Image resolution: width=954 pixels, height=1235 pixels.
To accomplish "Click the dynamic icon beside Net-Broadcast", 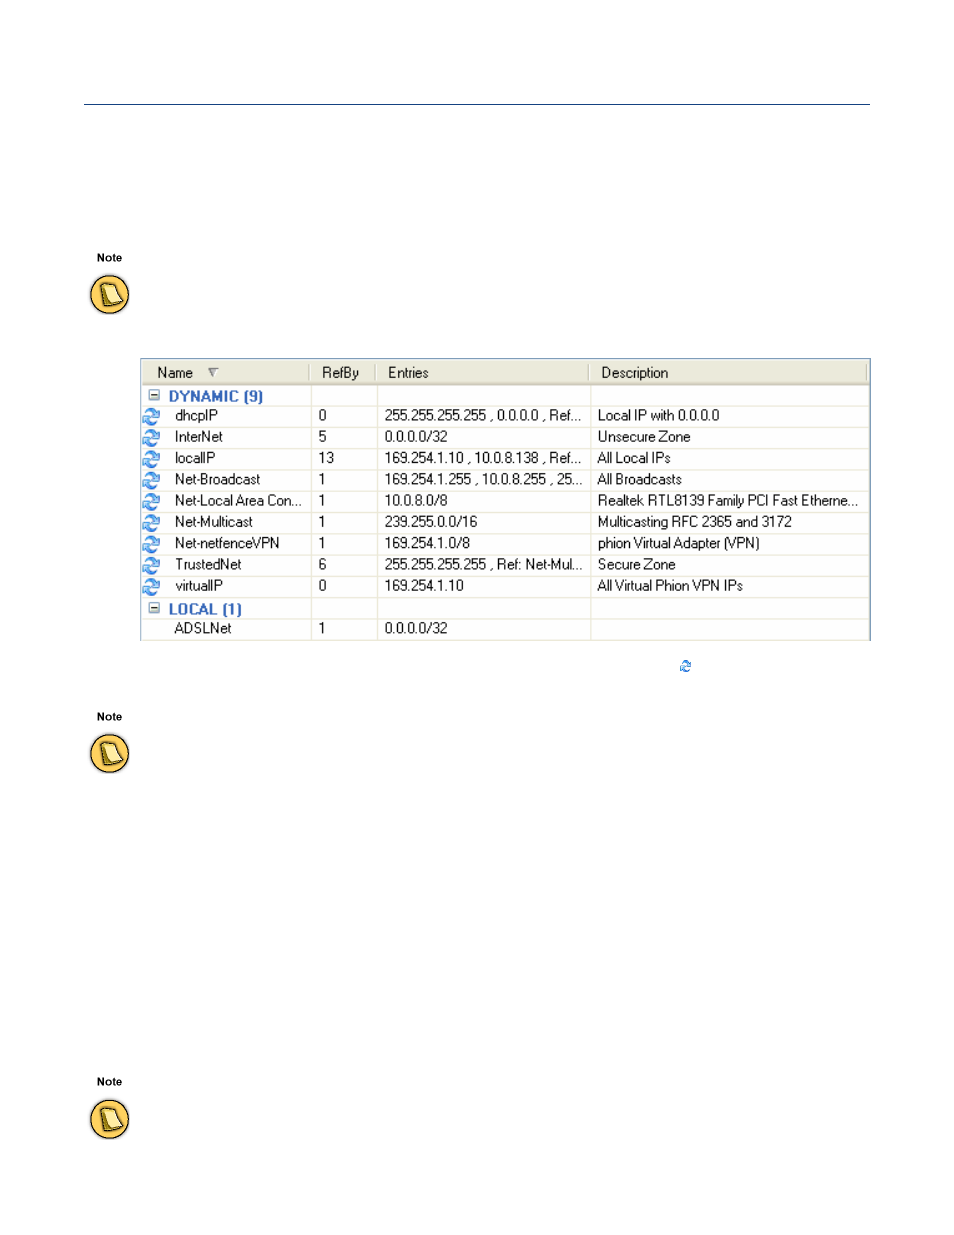I will click(151, 480).
